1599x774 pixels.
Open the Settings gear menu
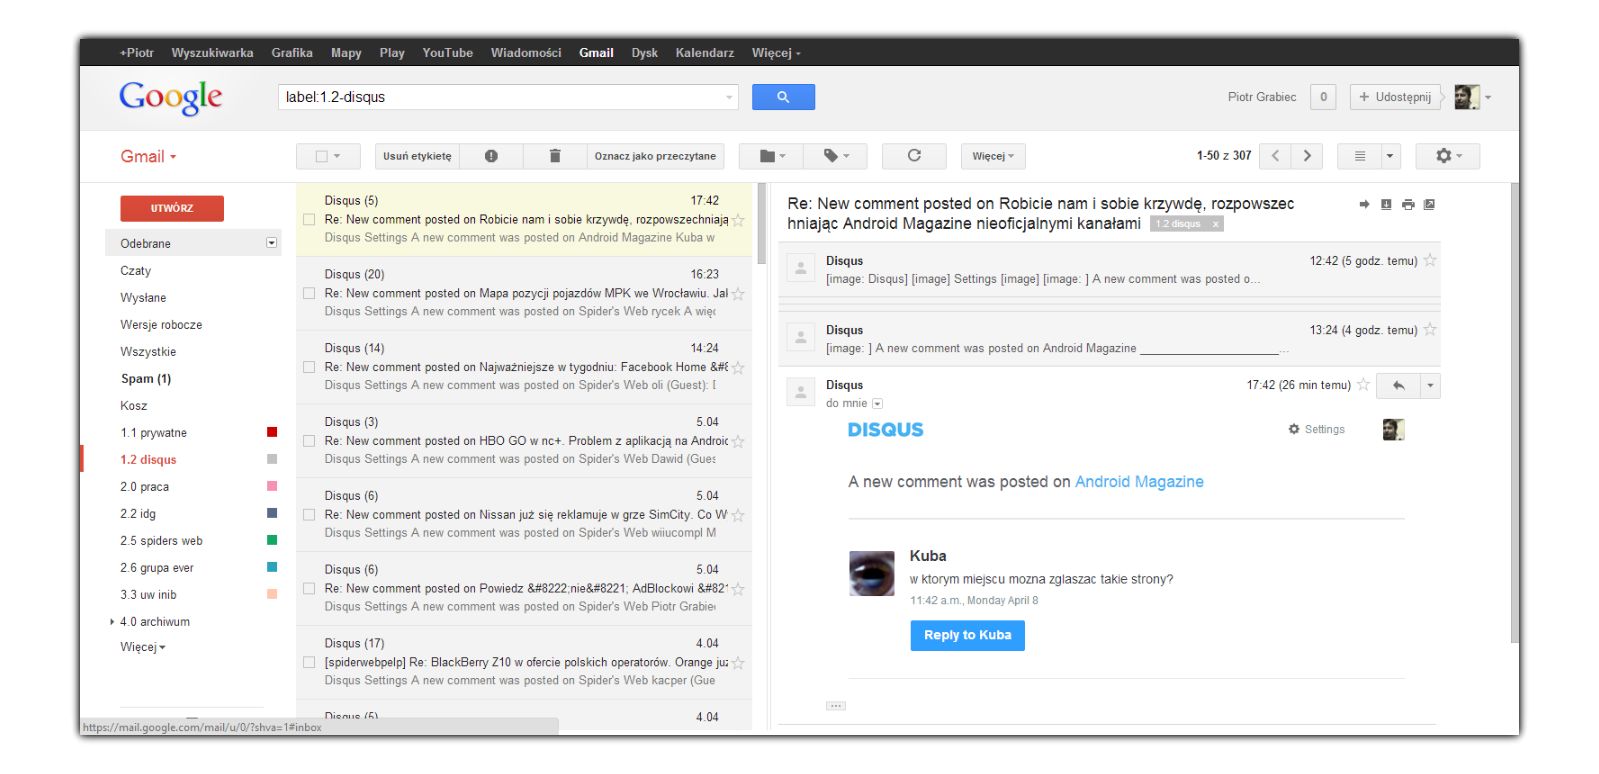(1448, 156)
